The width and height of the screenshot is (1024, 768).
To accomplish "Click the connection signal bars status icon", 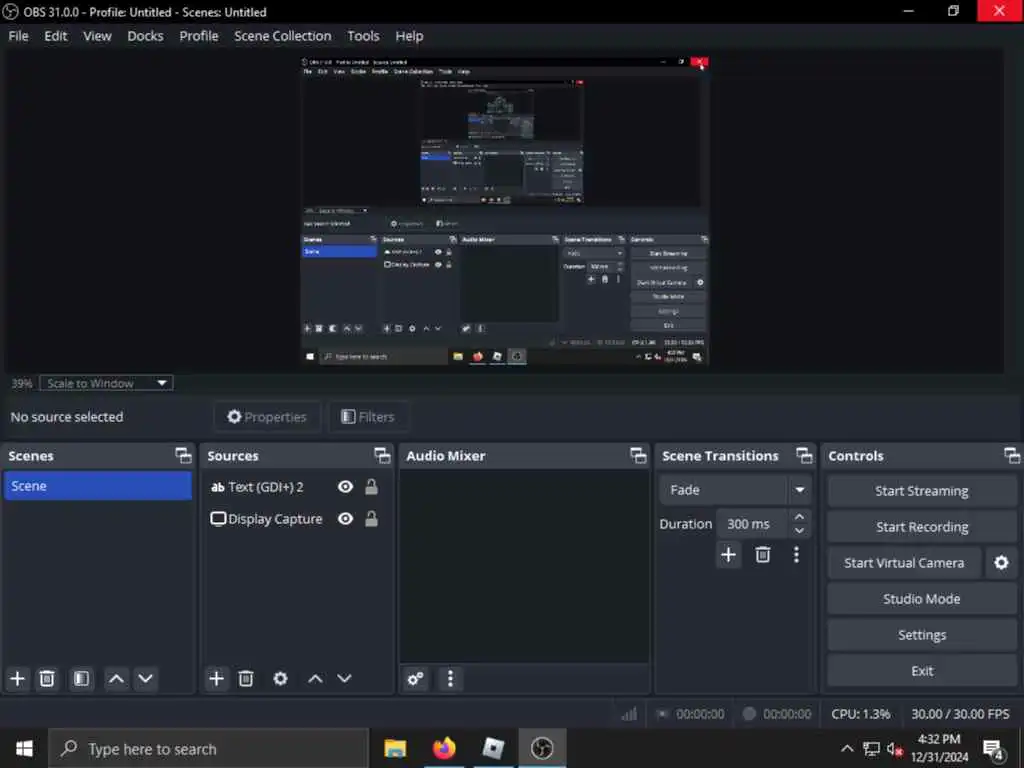I will [x=629, y=714].
